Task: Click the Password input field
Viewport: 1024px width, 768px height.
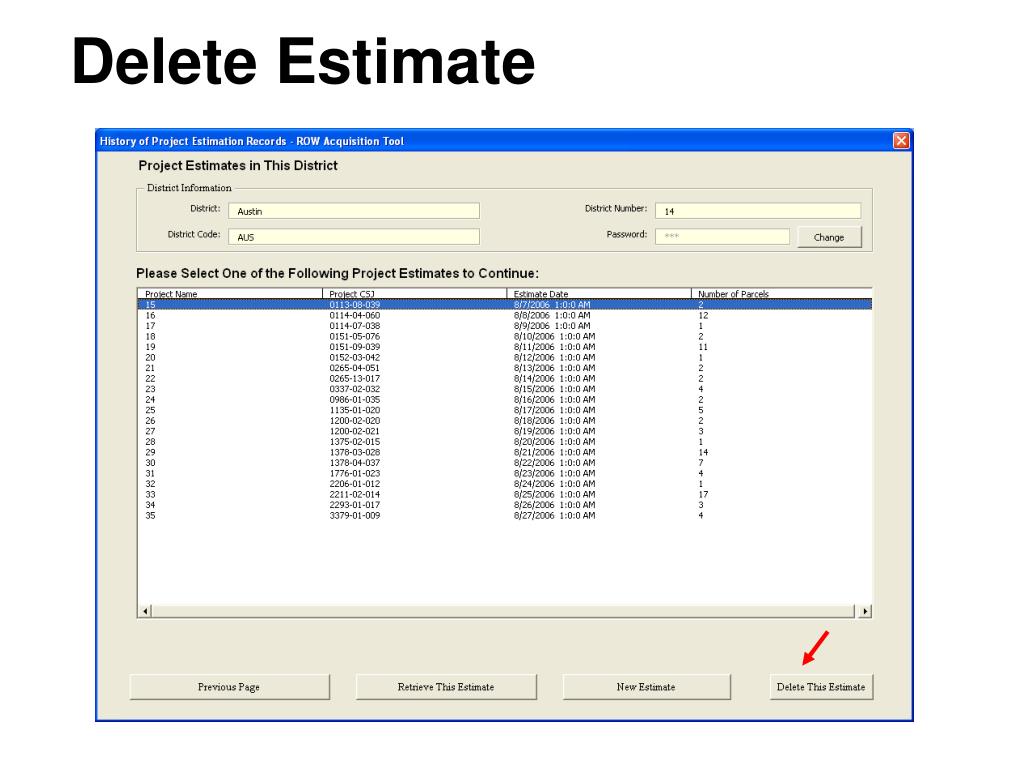Action: click(x=722, y=236)
